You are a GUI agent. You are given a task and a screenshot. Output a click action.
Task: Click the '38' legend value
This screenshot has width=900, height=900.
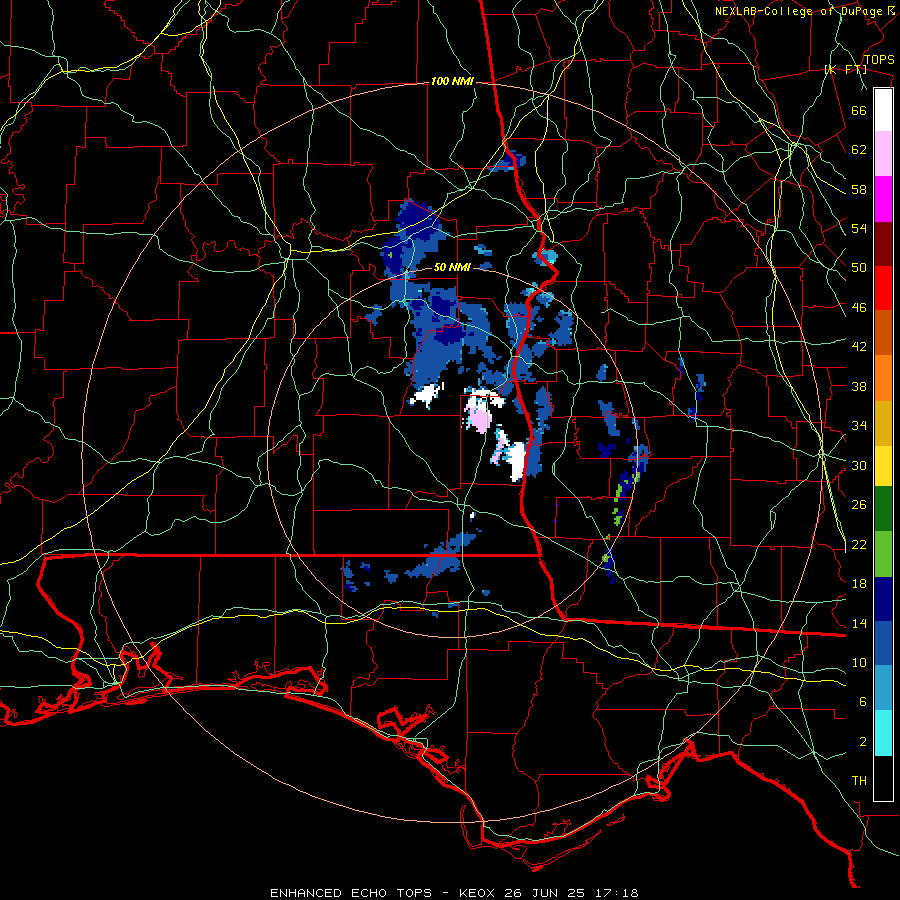[x=859, y=386]
